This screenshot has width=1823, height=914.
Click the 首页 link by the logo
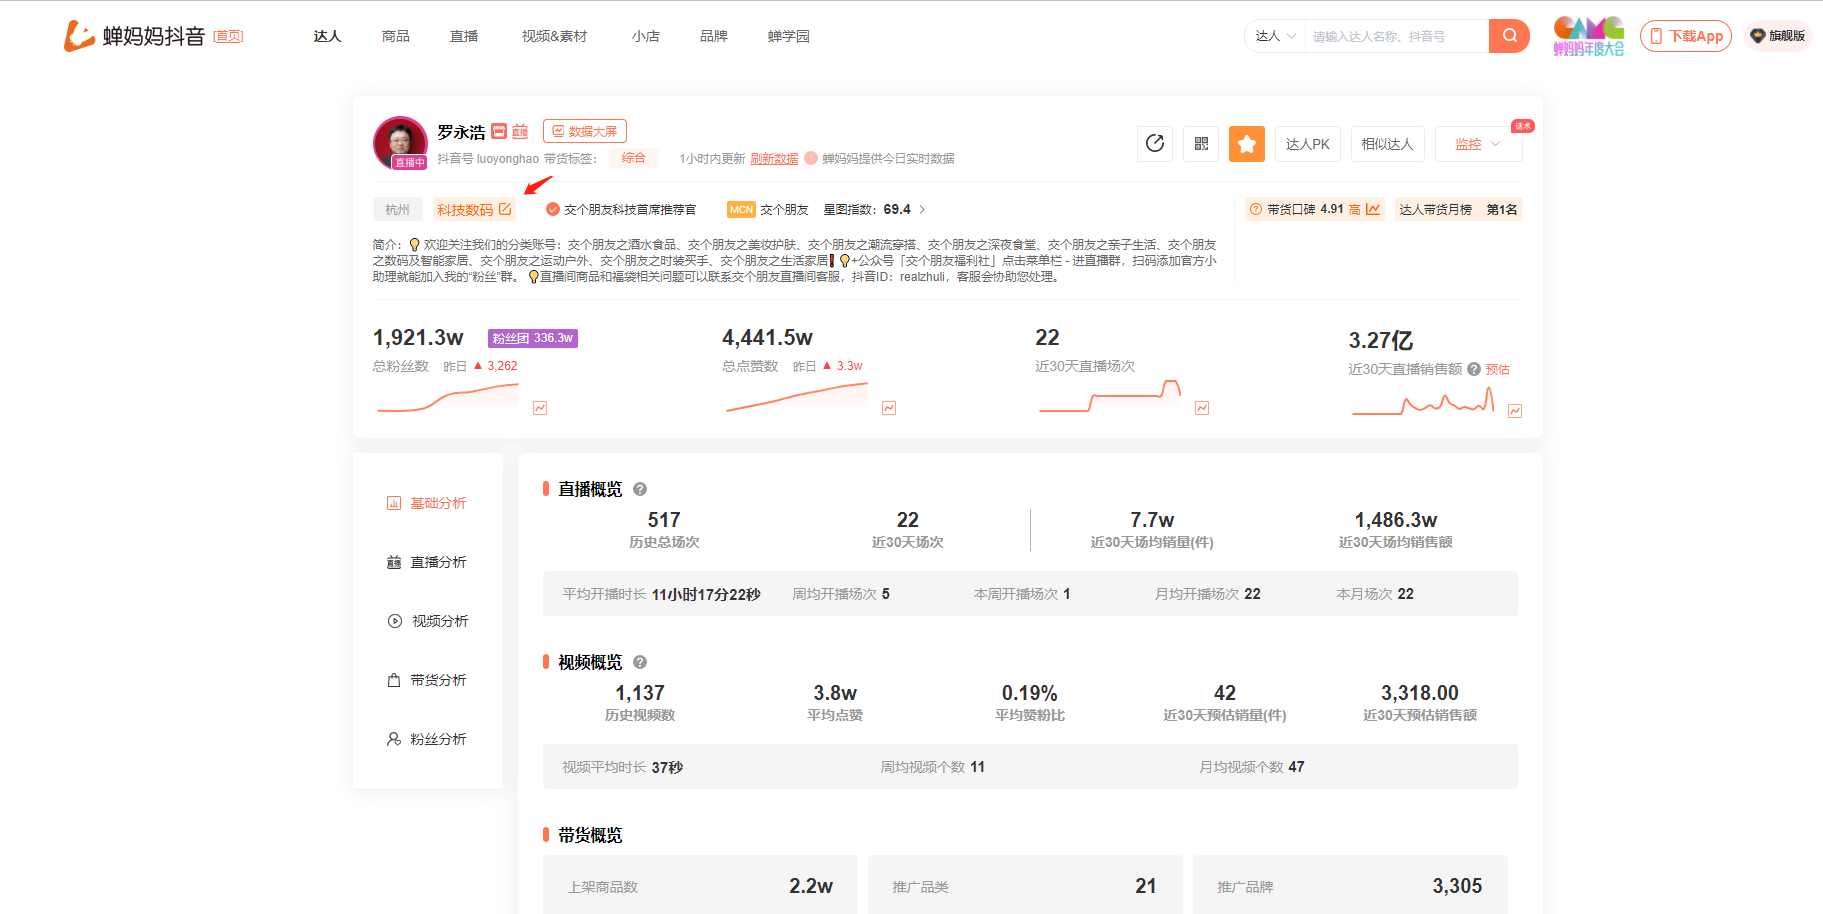(x=228, y=36)
